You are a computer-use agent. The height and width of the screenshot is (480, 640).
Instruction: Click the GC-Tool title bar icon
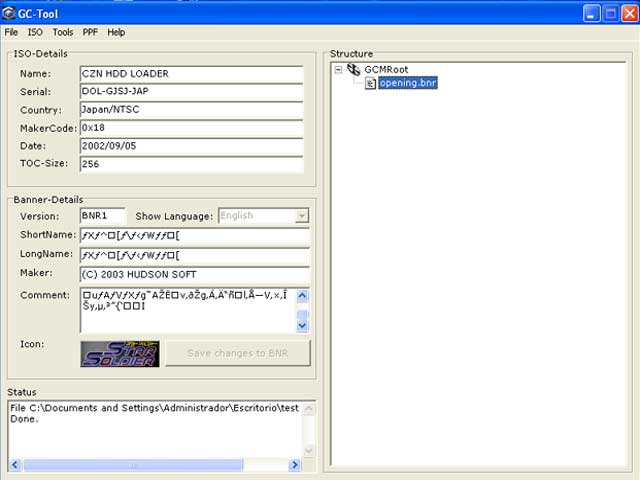[x=9, y=13]
